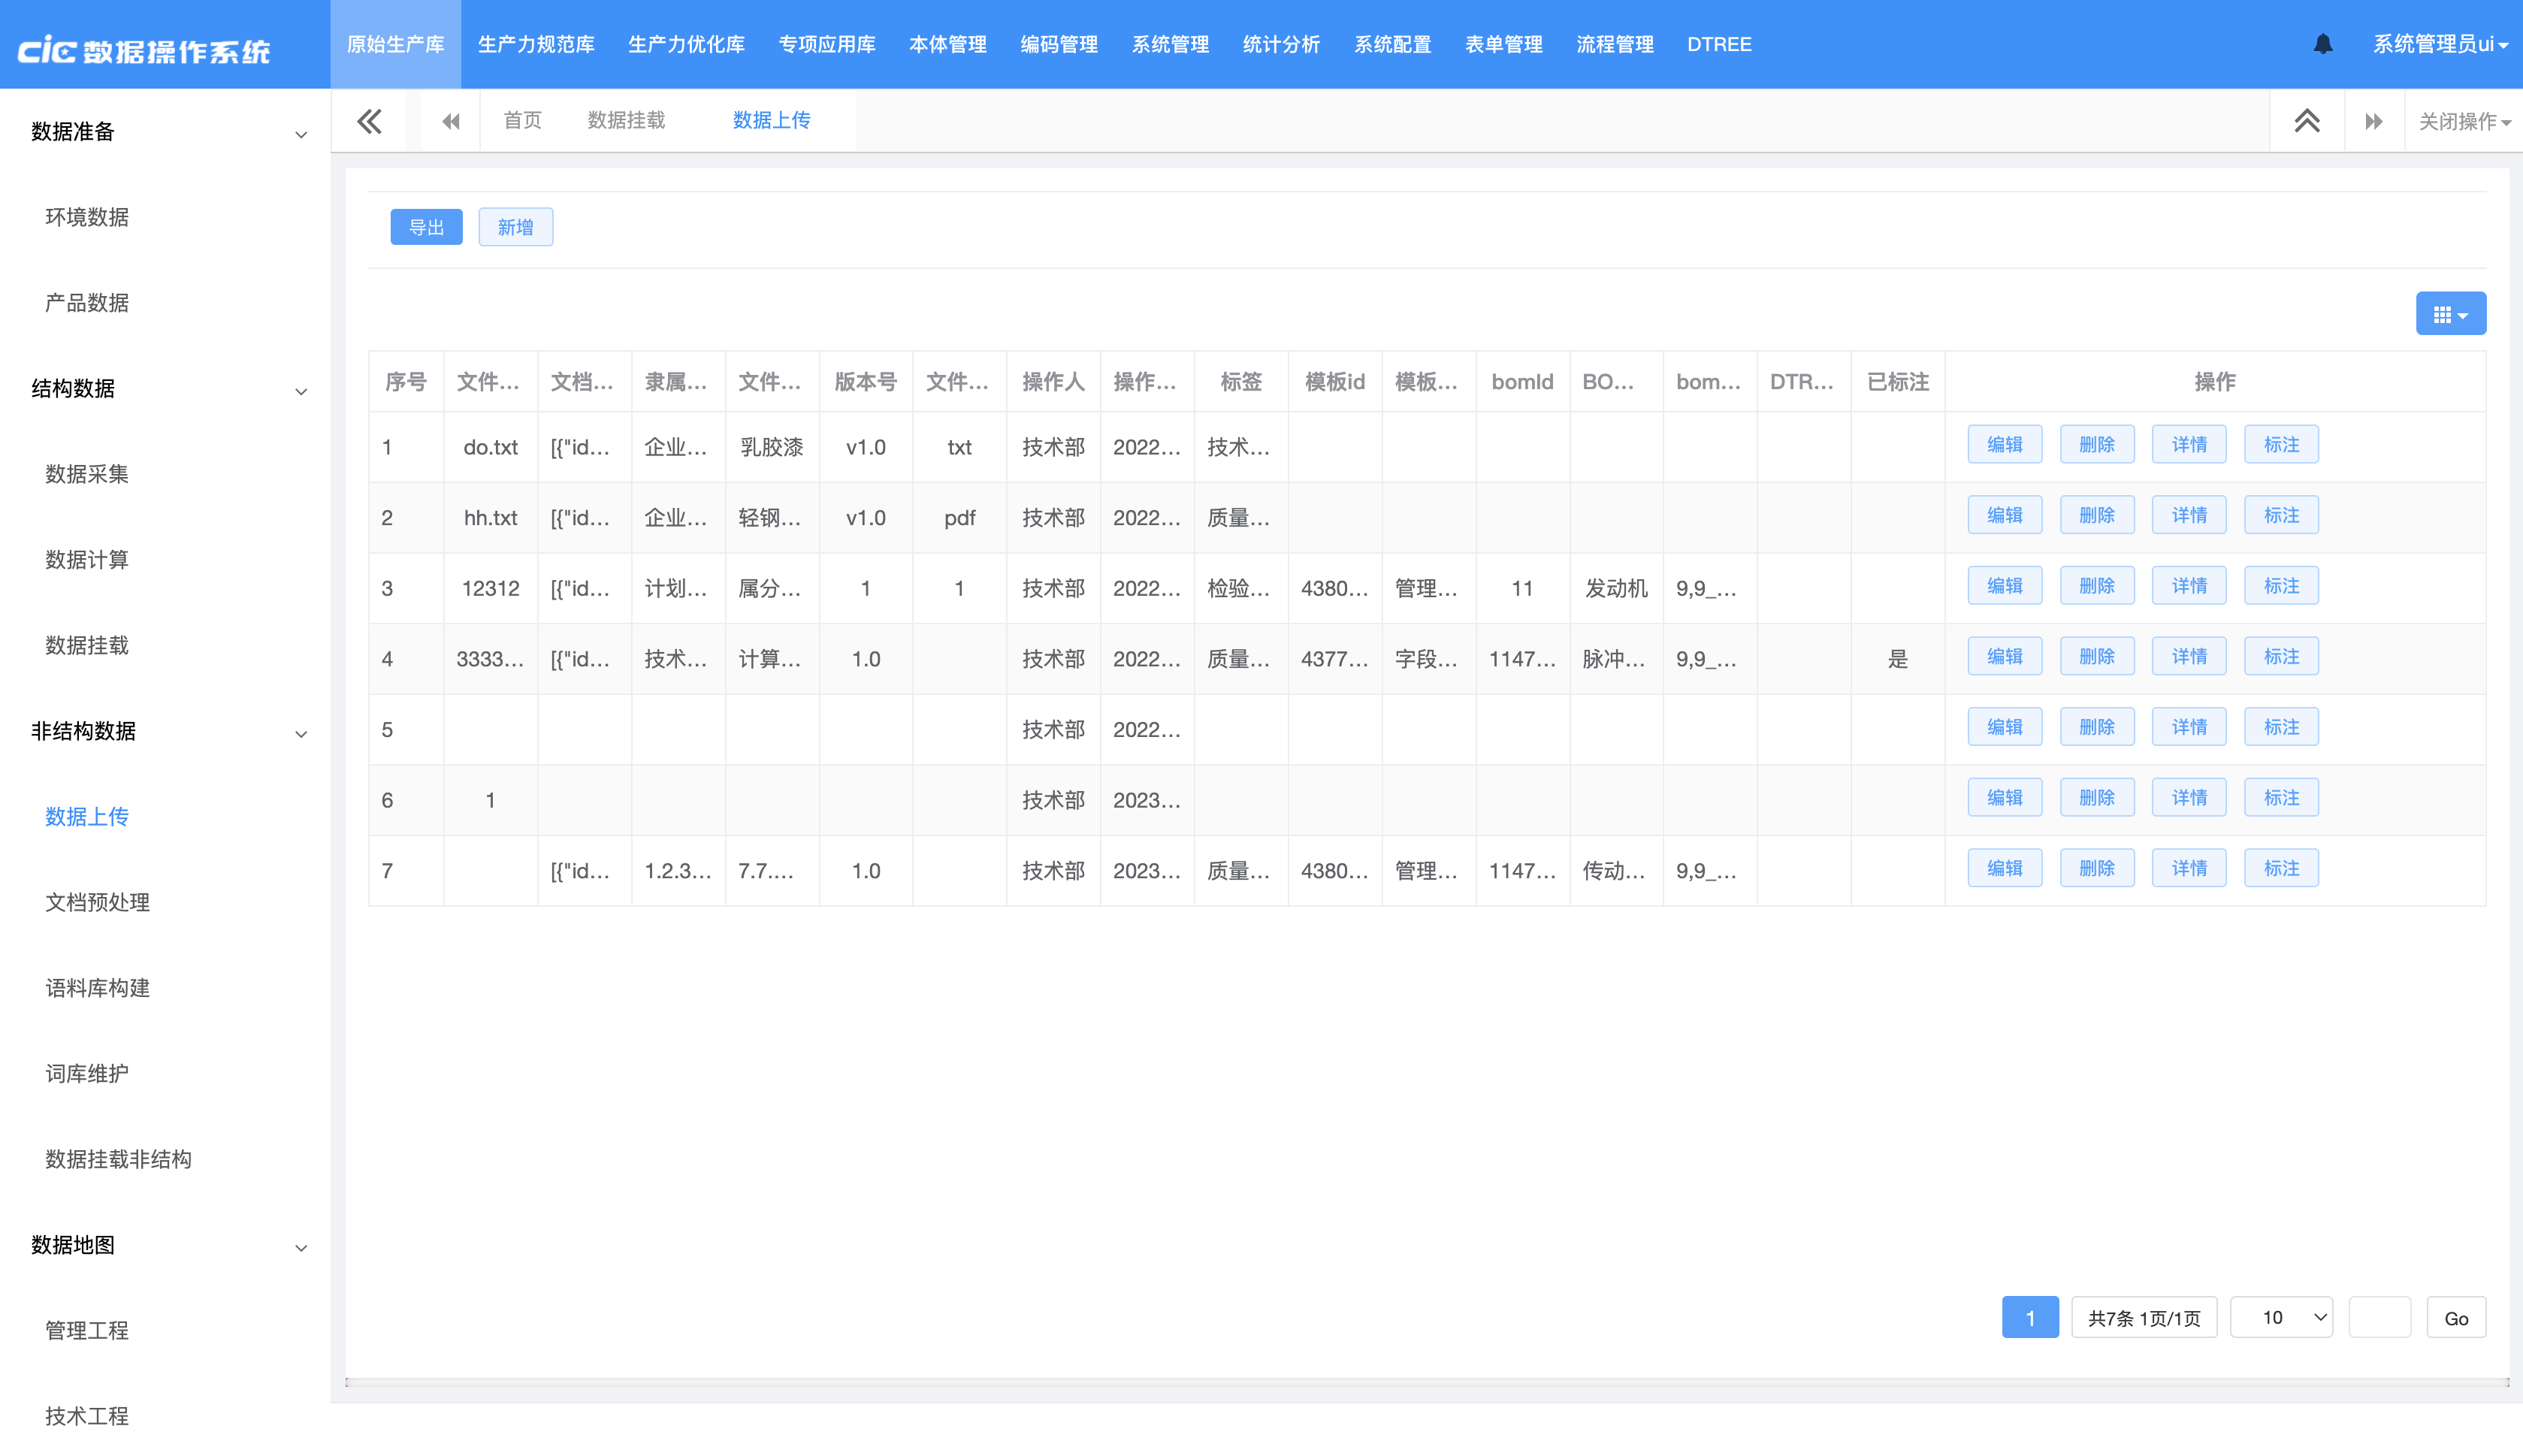Open 文档预处理 in the sidebar
This screenshot has width=2523, height=1456.
(97, 902)
